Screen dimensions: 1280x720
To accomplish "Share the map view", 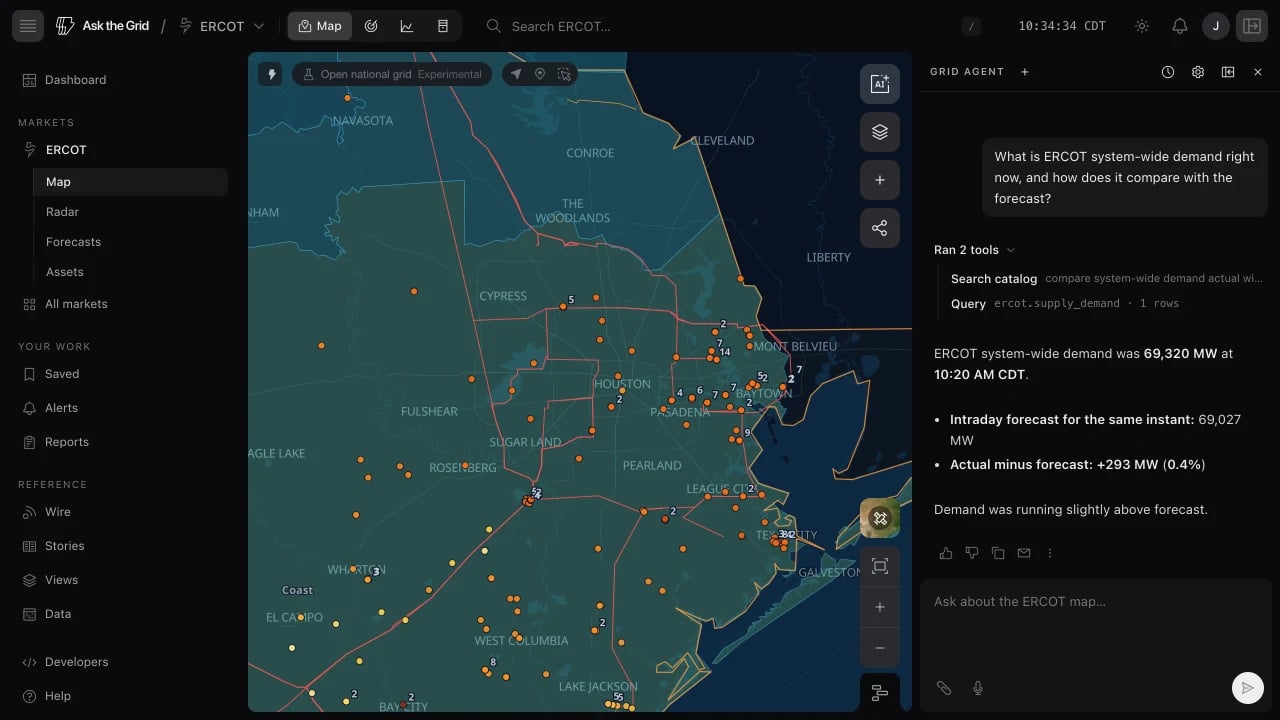I will [880, 228].
